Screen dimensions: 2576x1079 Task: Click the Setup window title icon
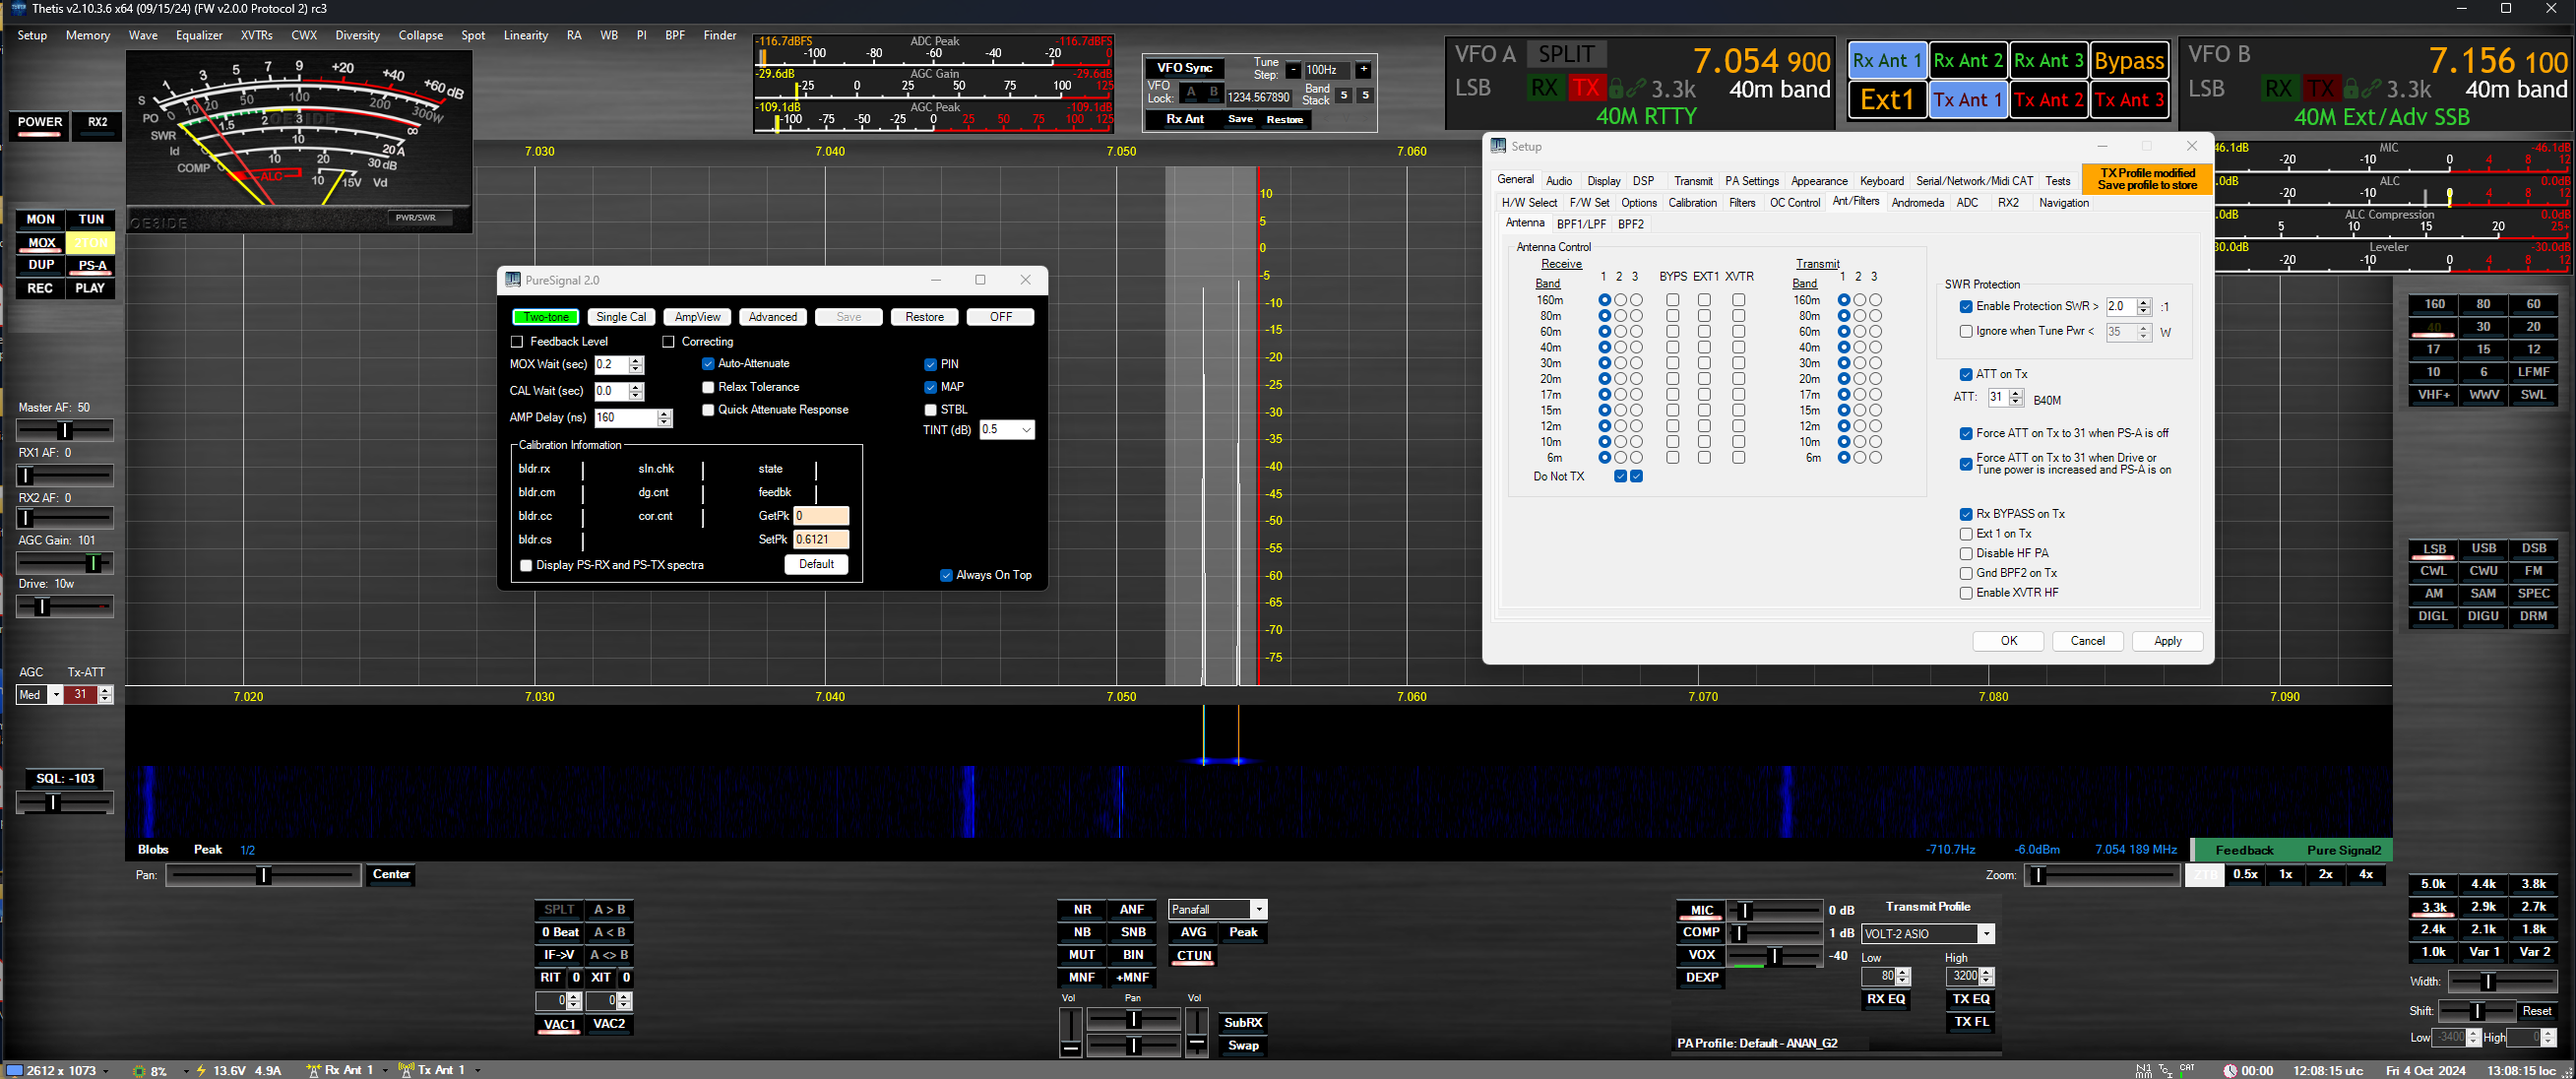[1498, 146]
